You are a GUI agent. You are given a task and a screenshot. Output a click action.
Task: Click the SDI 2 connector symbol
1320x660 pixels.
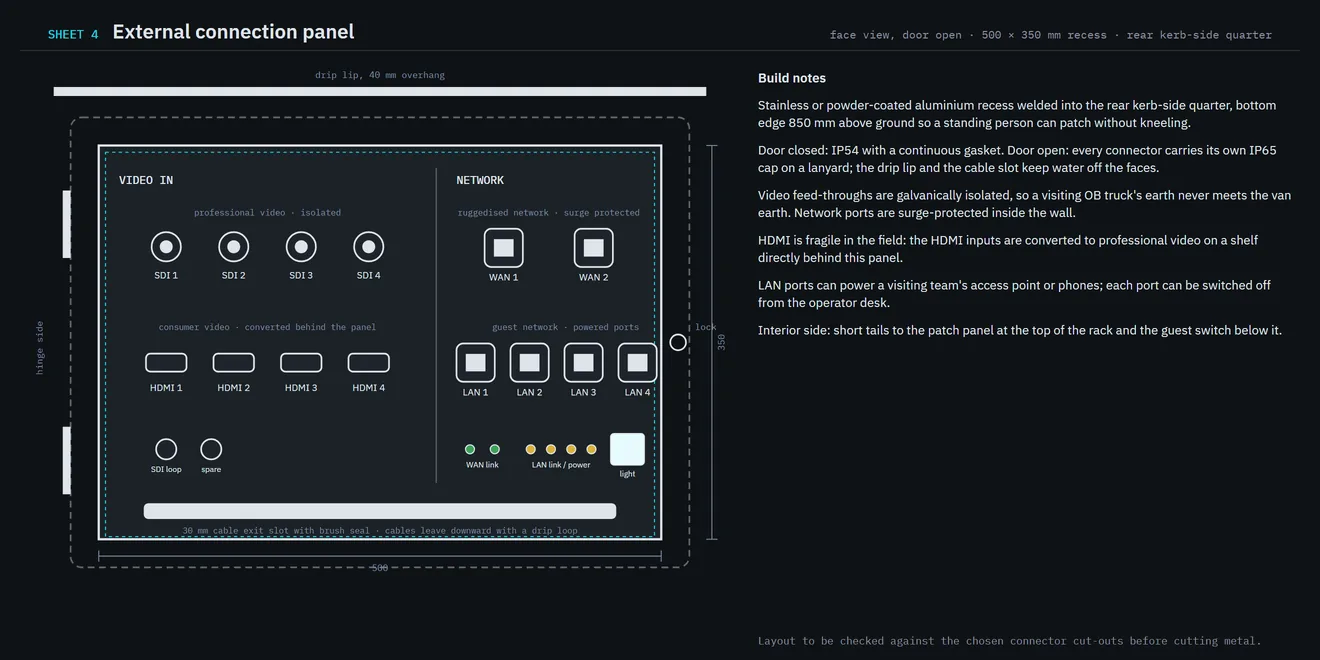(x=234, y=247)
